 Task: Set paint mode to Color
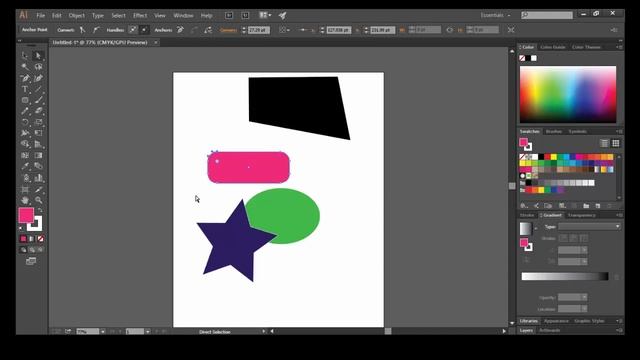click(x=23, y=239)
